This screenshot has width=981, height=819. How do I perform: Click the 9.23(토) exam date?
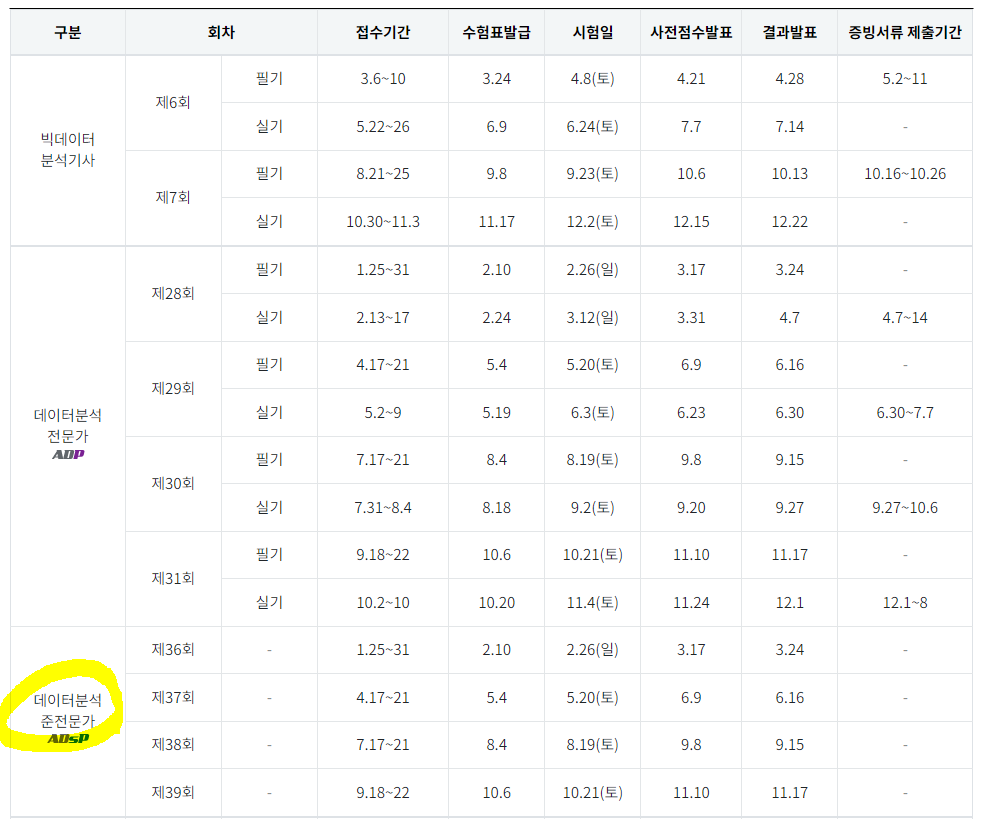point(592,173)
